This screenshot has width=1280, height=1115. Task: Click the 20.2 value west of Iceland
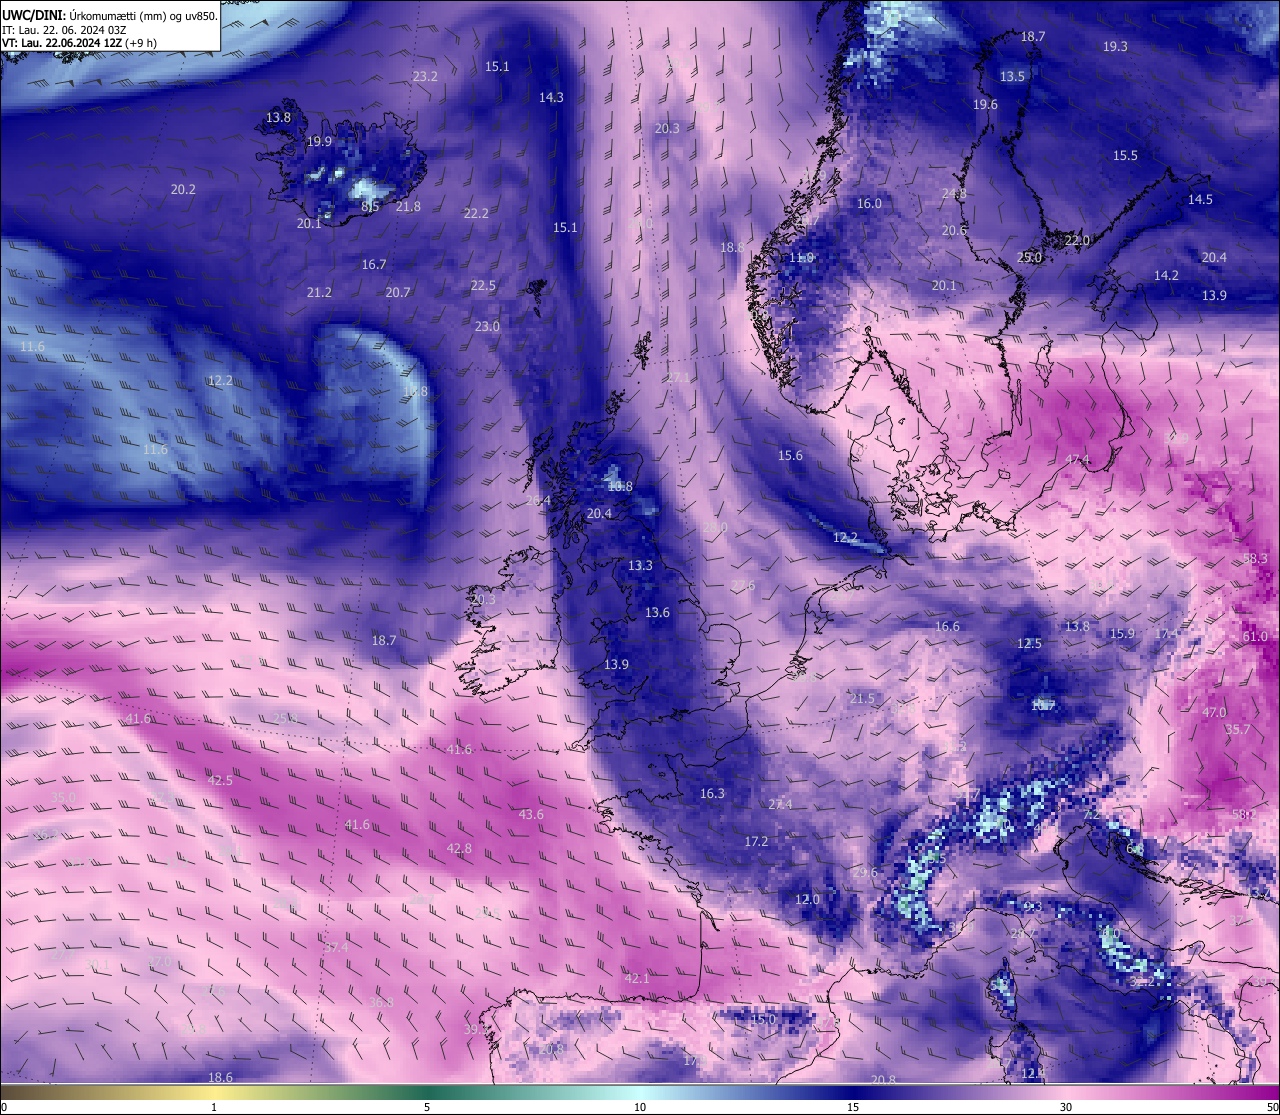pos(183,190)
